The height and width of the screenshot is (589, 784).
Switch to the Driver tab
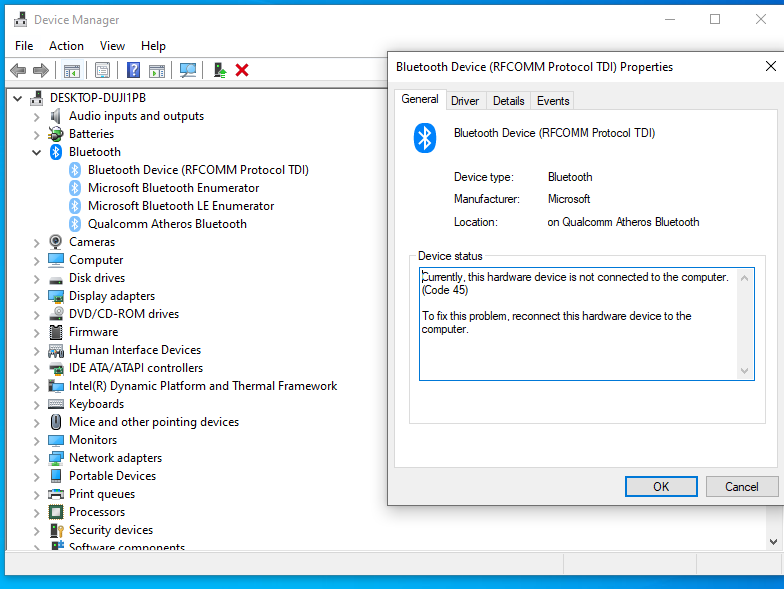(465, 101)
